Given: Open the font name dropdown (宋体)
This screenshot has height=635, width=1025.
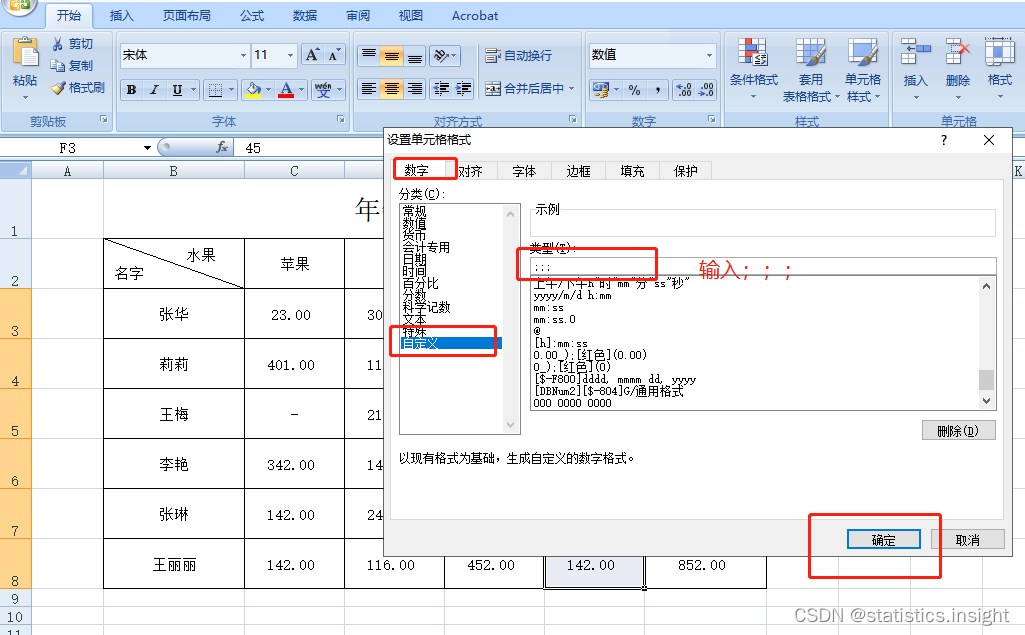Looking at the screenshot, I should point(243,56).
